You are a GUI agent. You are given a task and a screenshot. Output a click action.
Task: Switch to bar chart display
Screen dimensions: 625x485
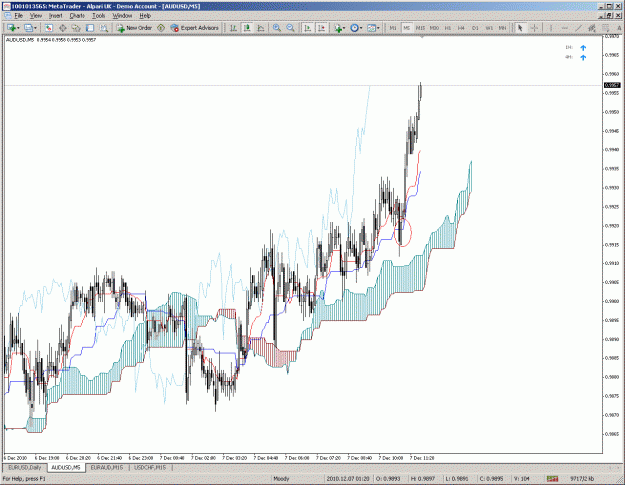(x=234, y=28)
